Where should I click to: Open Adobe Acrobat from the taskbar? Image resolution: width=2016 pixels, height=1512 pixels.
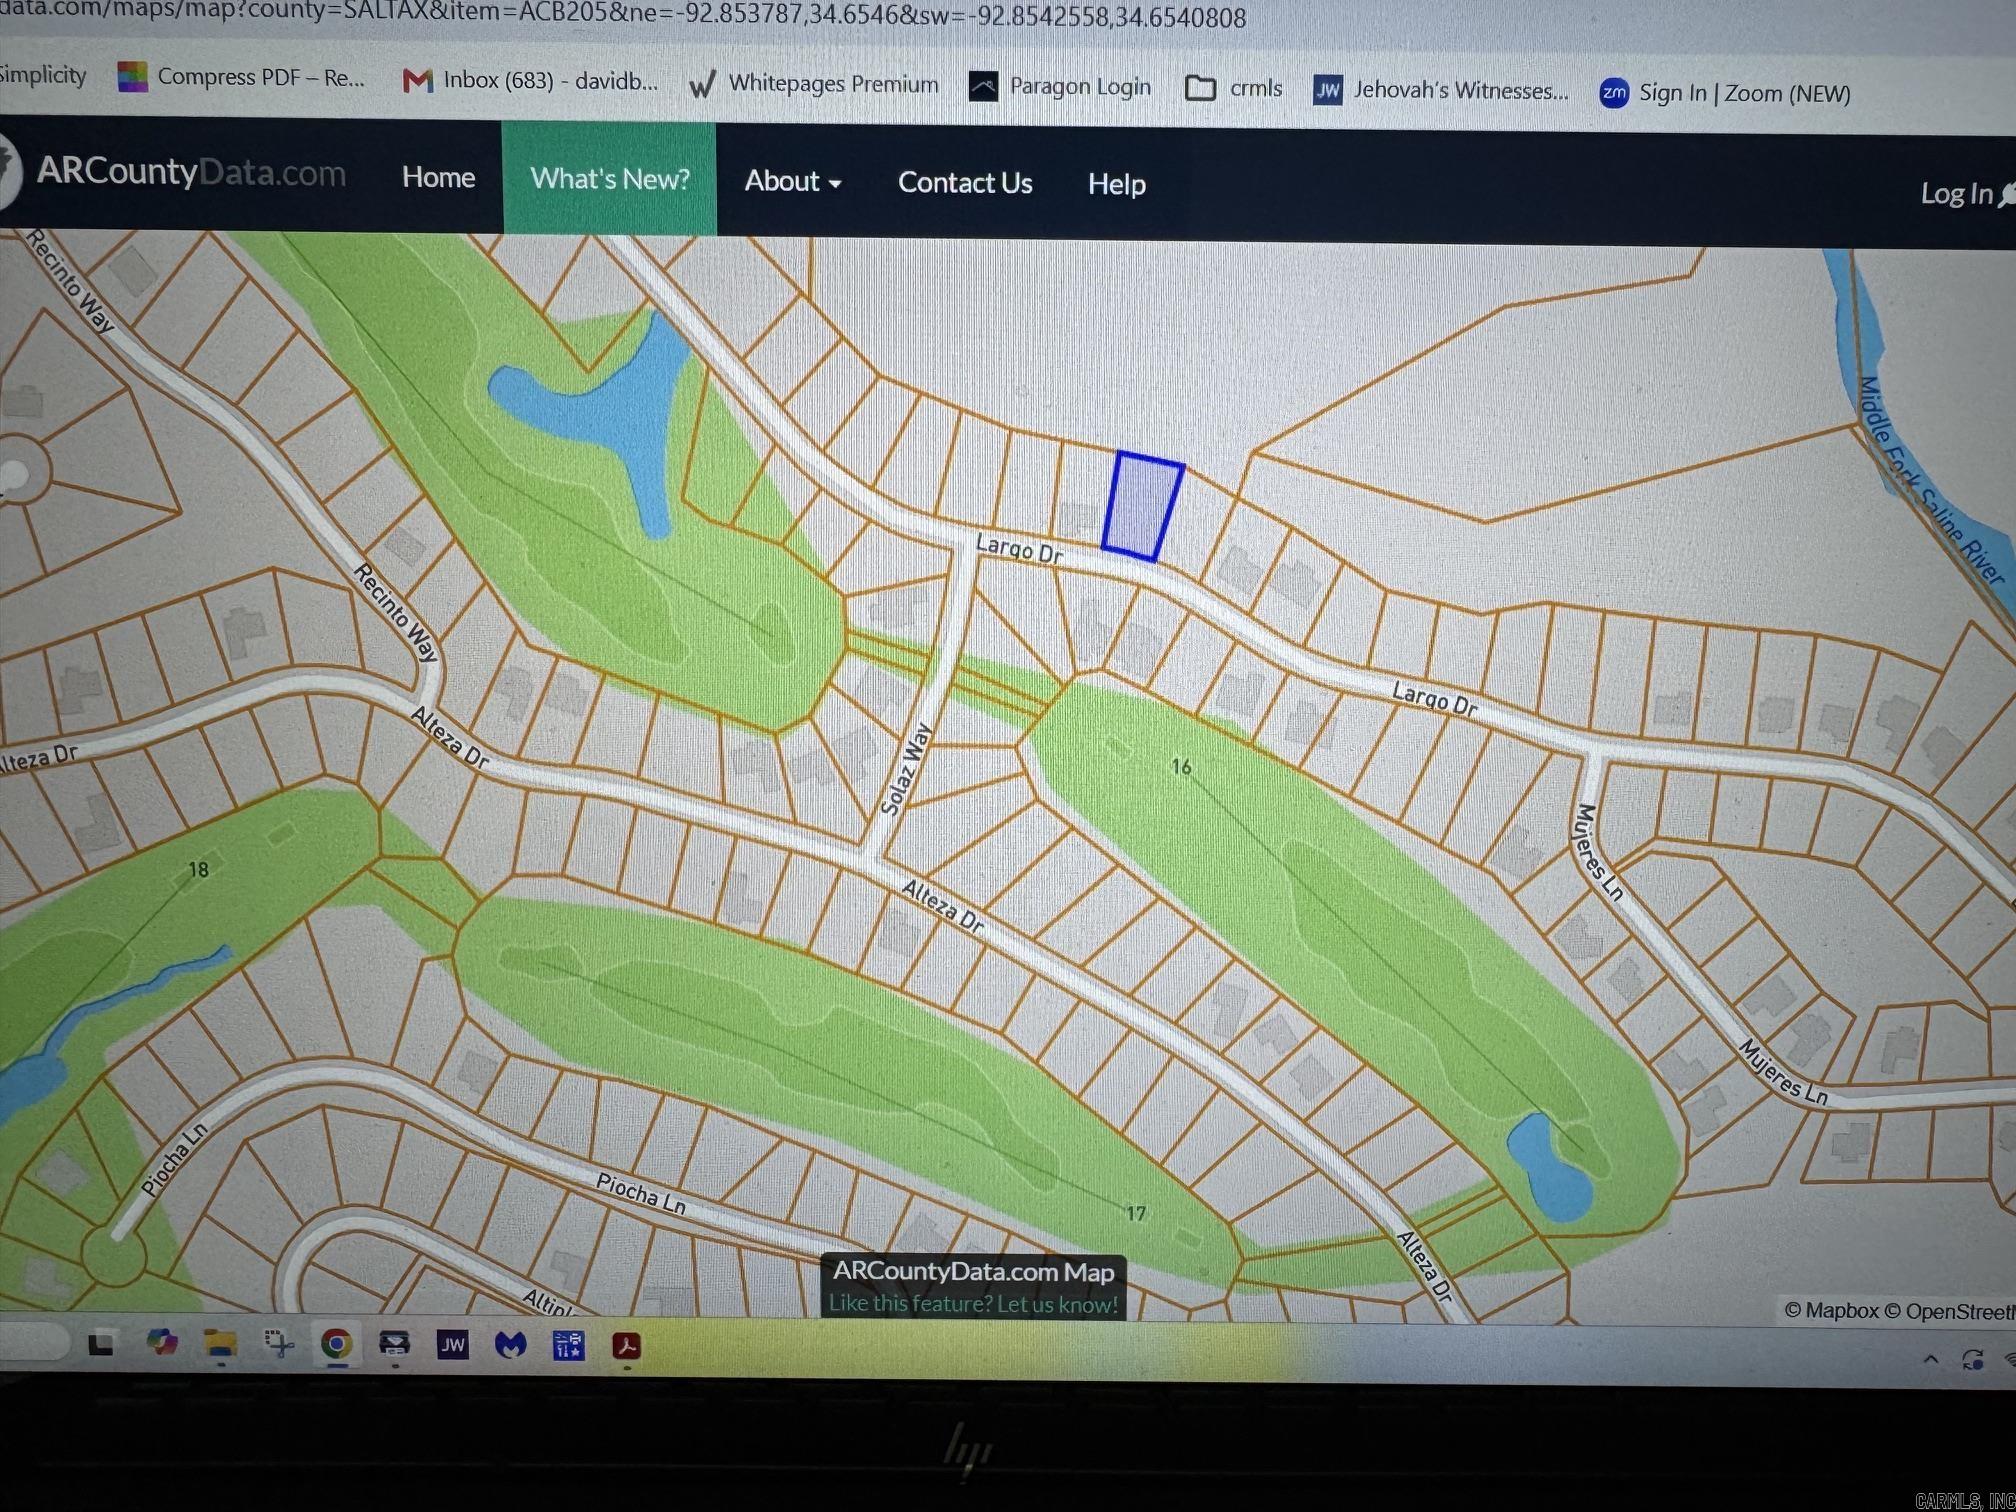coord(627,1346)
